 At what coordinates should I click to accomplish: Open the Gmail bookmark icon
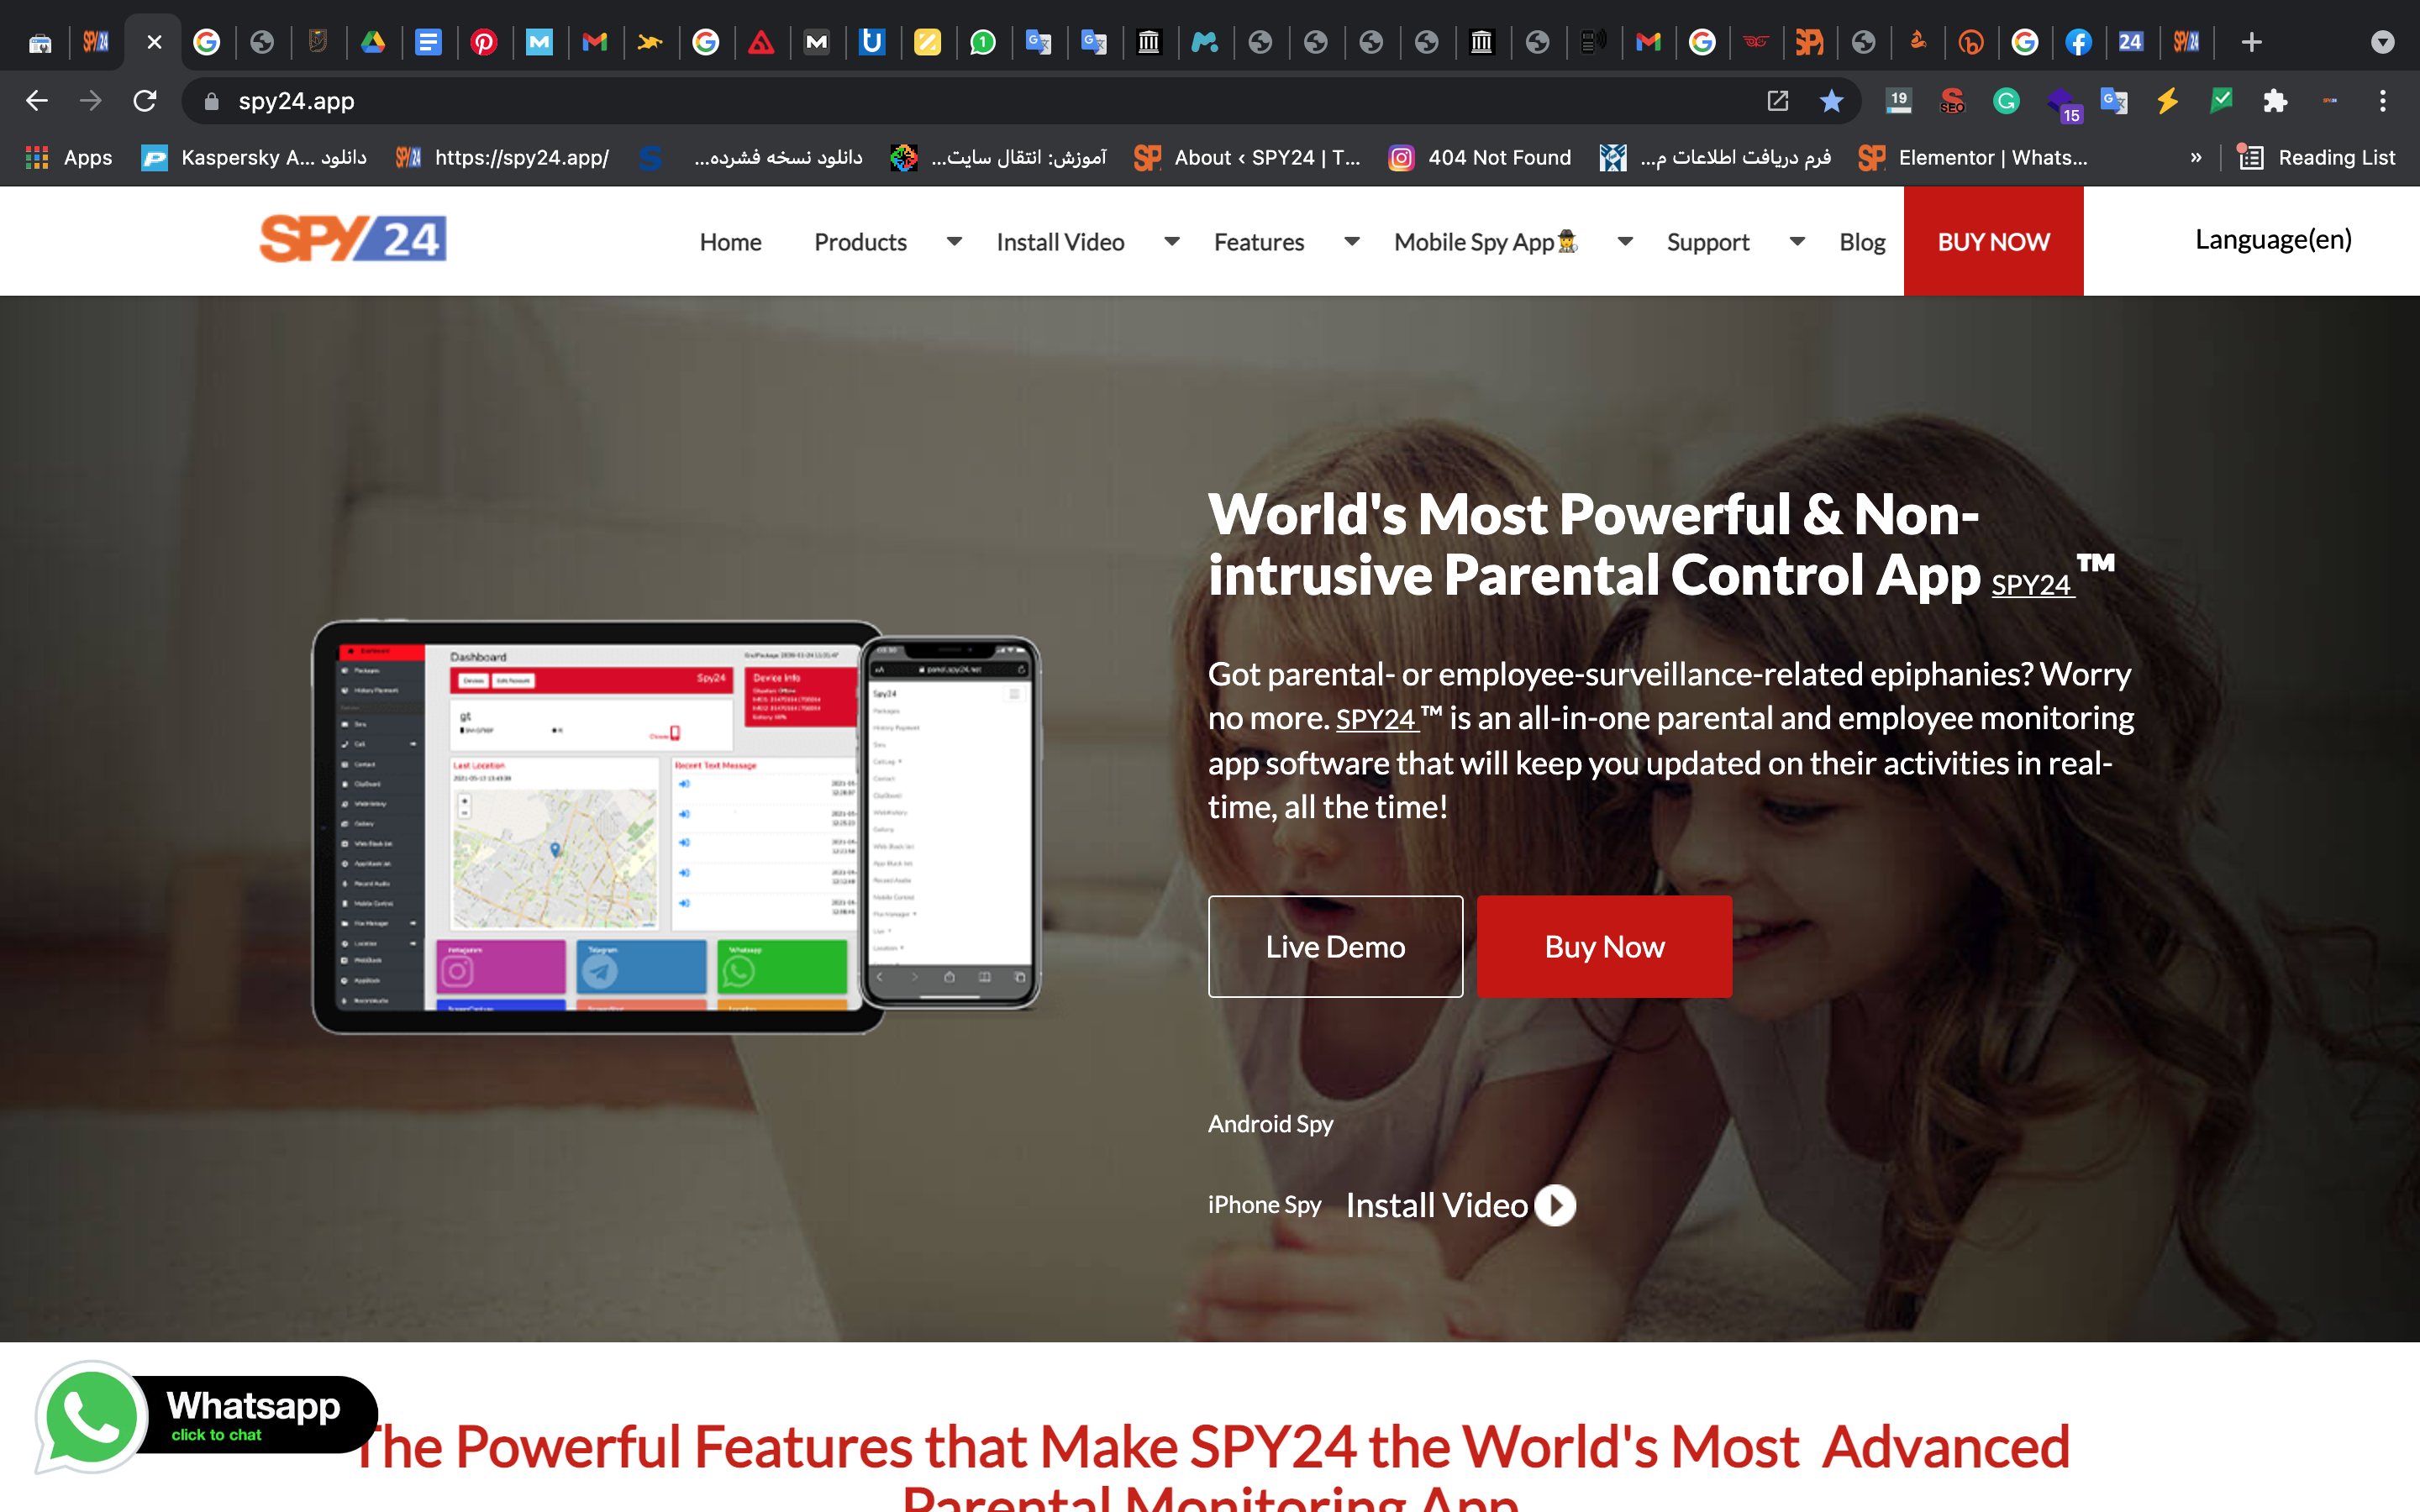[x=596, y=42]
